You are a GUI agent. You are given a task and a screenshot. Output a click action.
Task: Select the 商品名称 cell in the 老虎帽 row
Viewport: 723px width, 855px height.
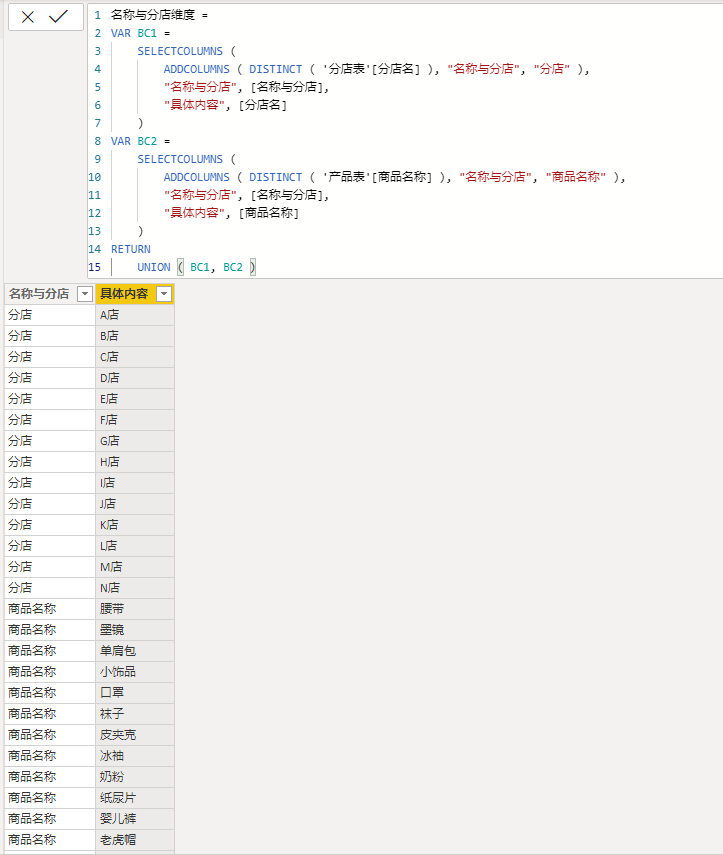50,840
